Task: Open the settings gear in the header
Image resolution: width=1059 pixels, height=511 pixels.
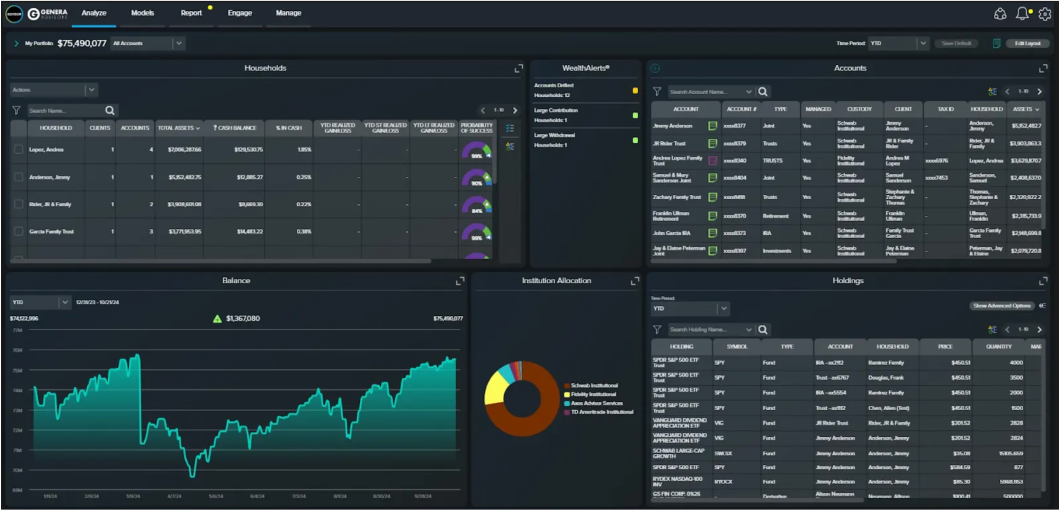Action: (x=1044, y=14)
